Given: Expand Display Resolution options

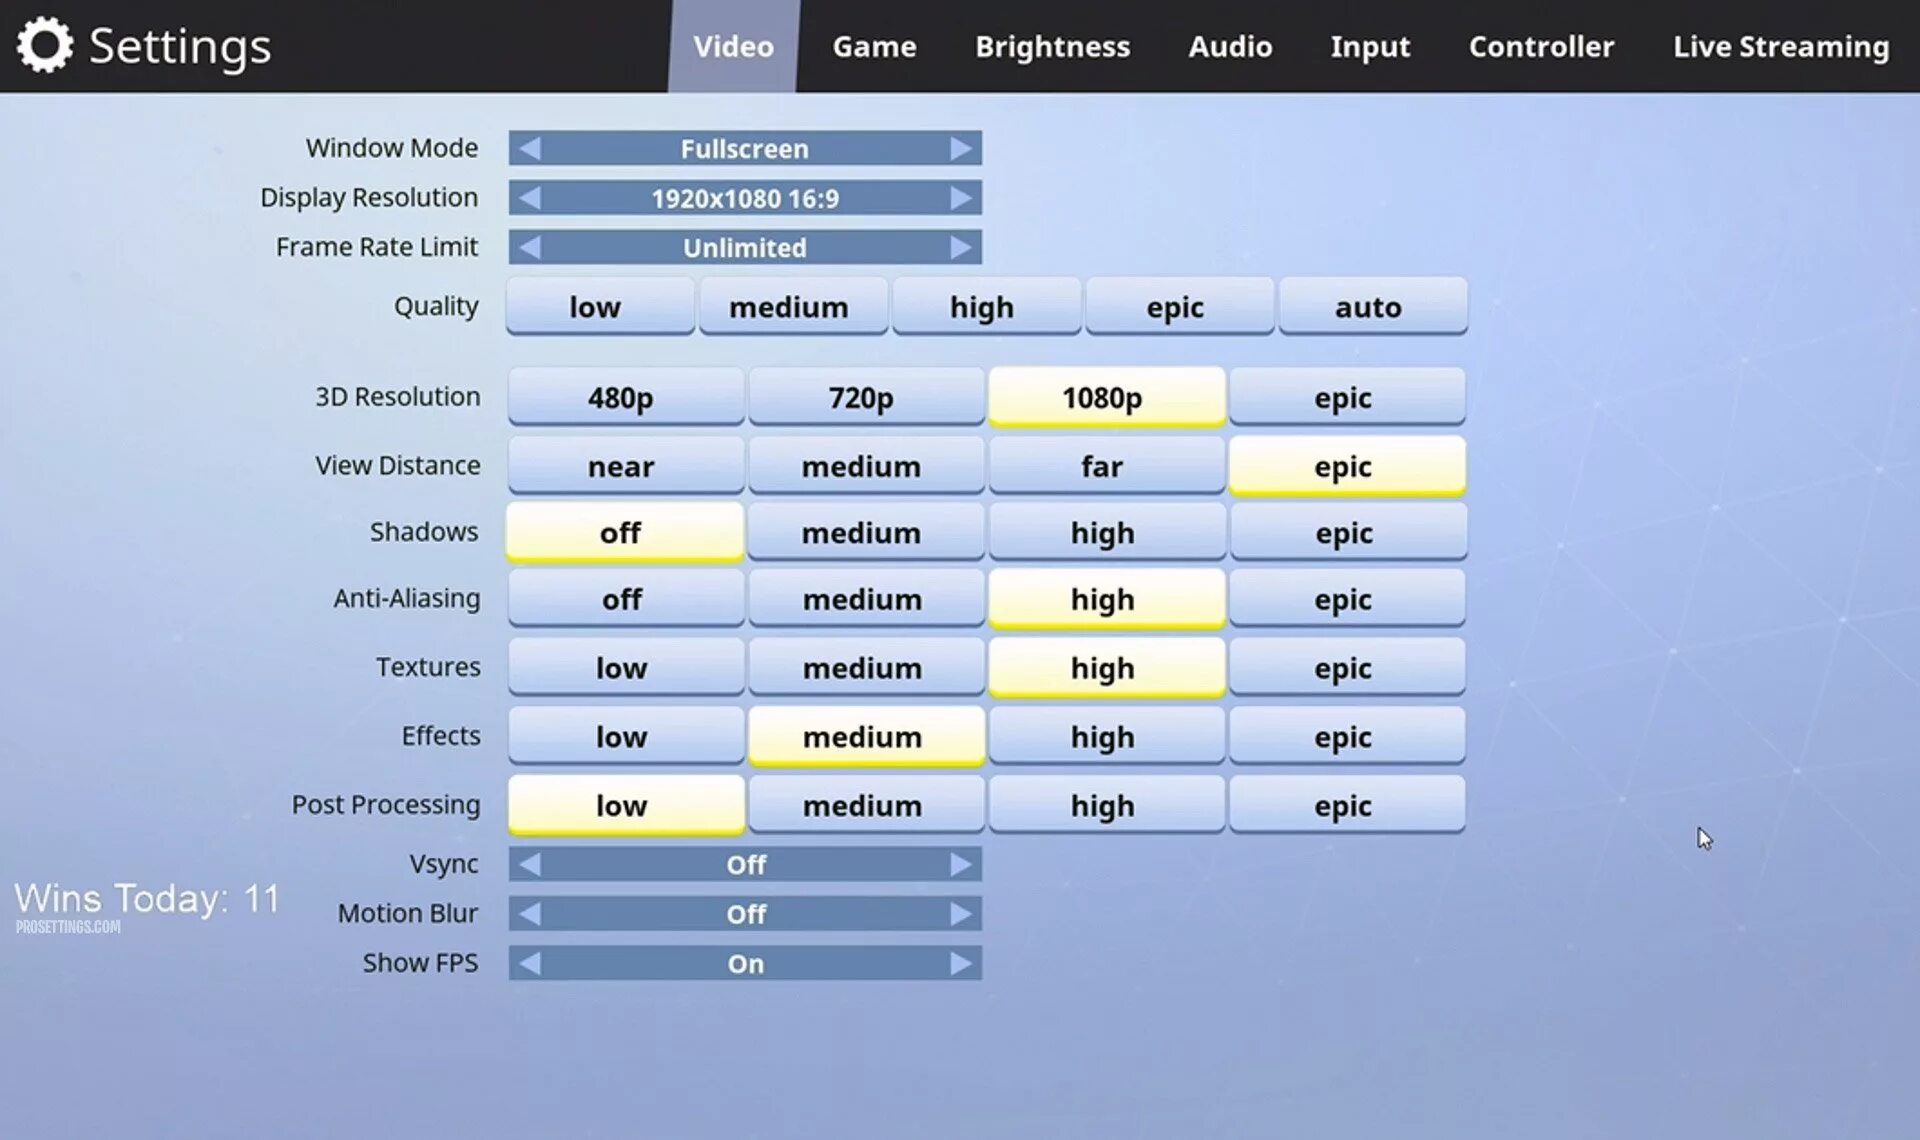Looking at the screenshot, I should (x=959, y=197).
